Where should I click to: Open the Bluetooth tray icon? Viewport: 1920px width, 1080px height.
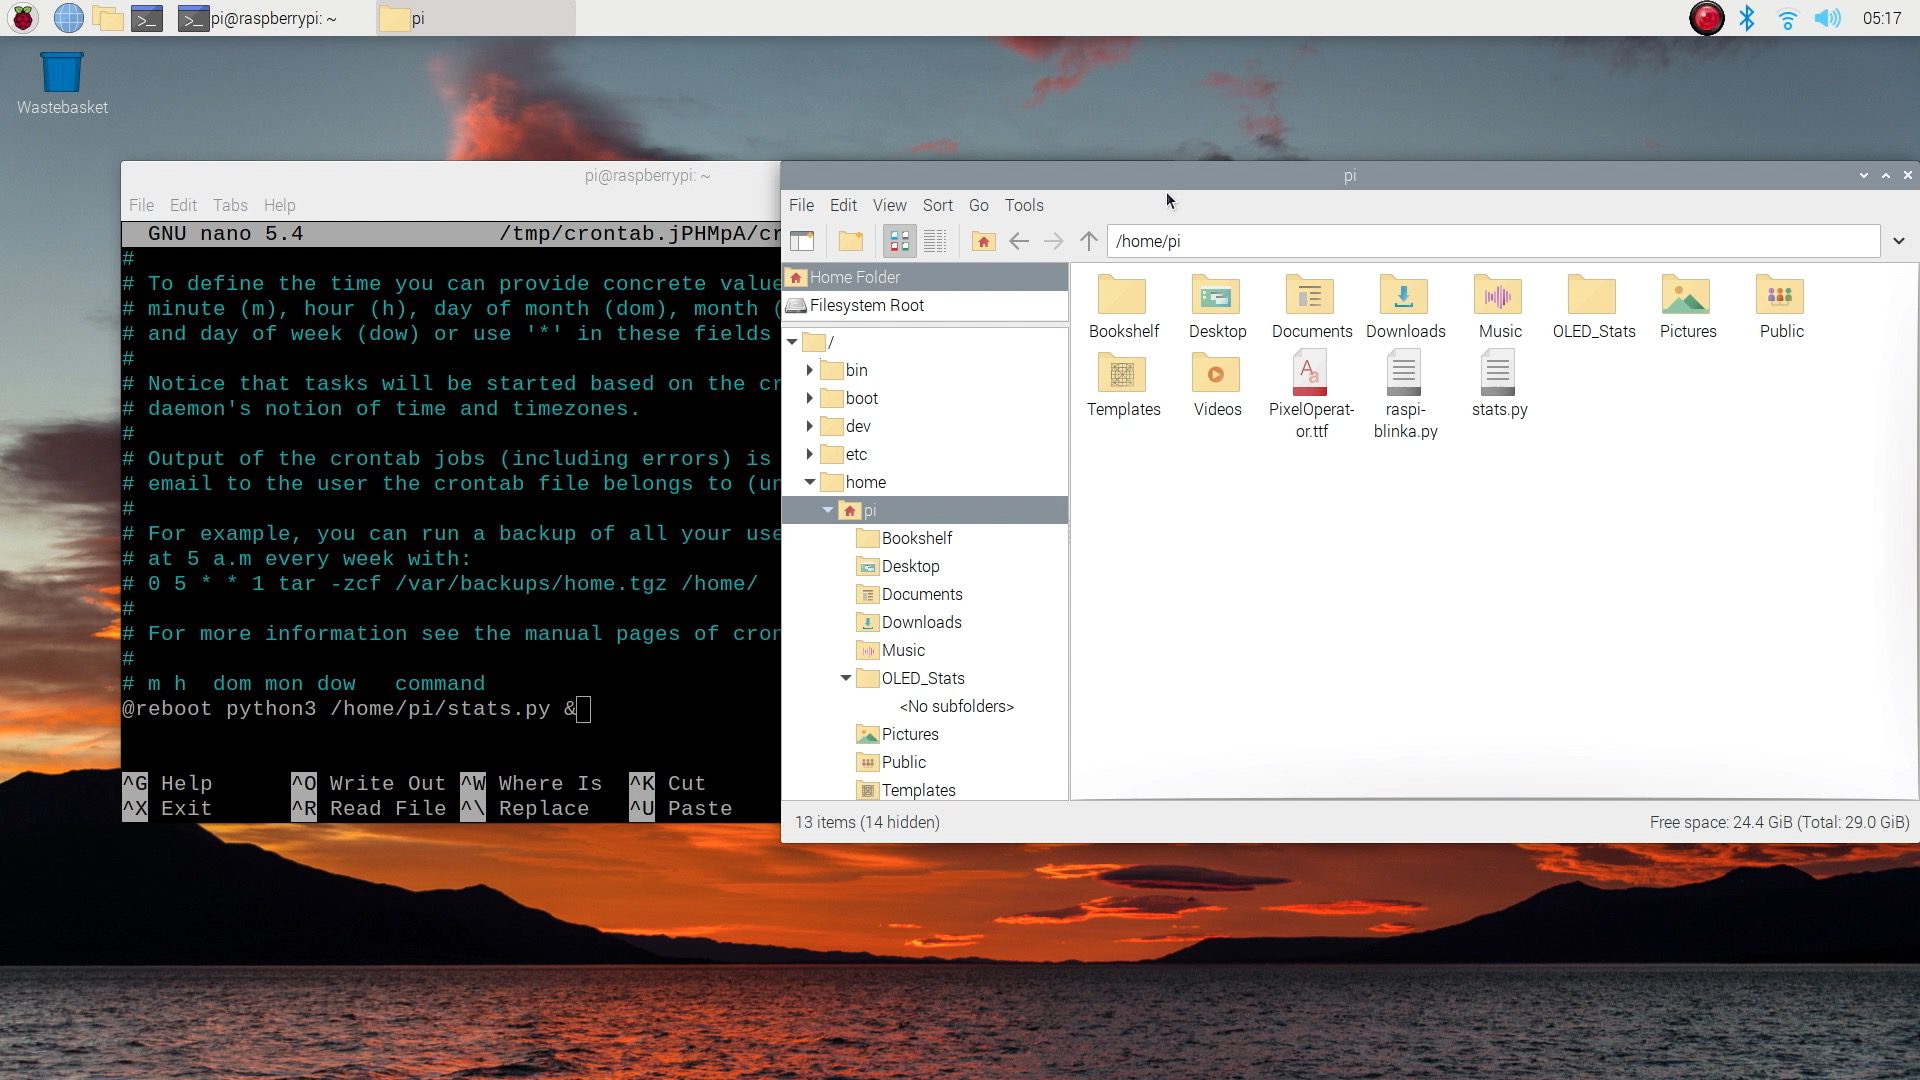coord(1746,18)
